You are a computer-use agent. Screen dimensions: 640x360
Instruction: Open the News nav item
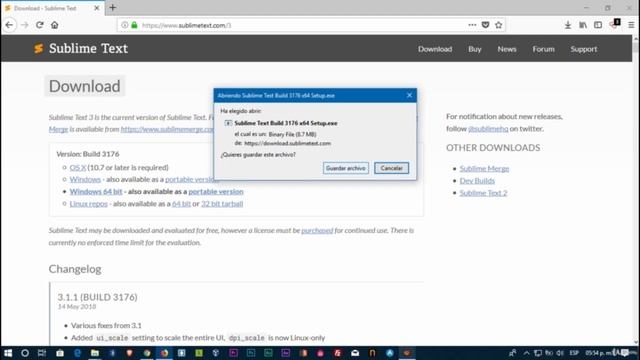(507, 49)
